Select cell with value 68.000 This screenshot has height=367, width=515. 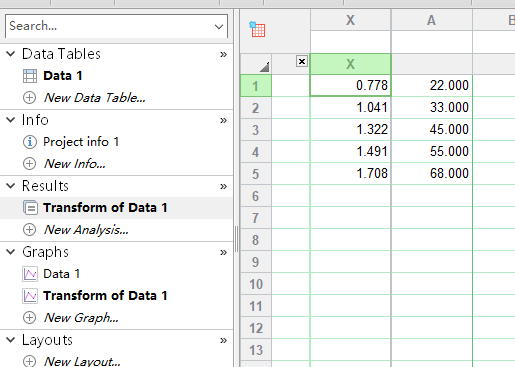(x=432, y=173)
